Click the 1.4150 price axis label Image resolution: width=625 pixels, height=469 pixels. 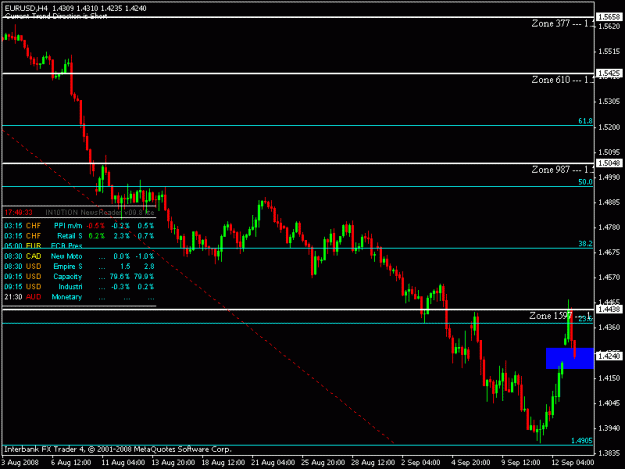(x=610, y=378)
